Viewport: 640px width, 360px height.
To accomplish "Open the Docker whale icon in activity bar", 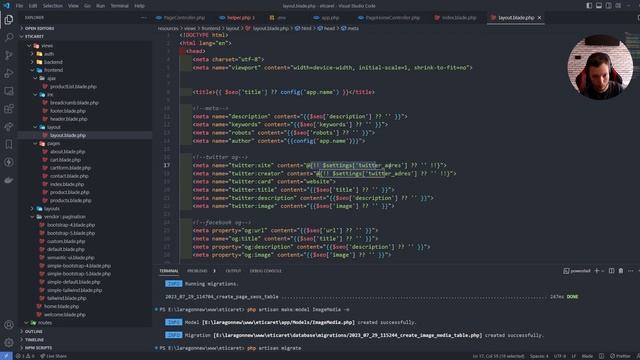I will tap(9, 180).
